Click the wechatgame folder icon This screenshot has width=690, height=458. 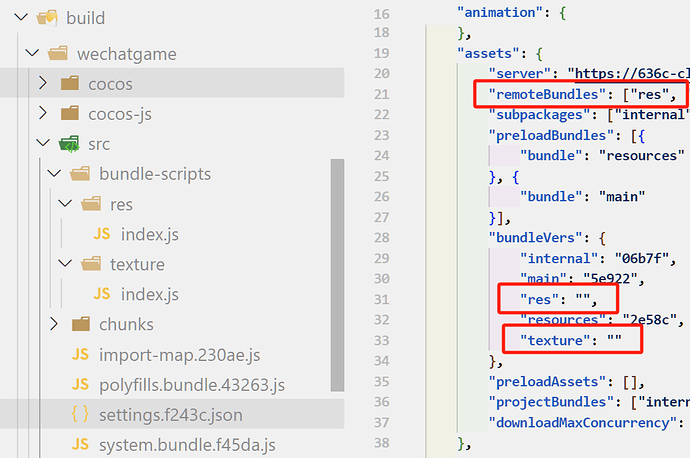point(57,53)
